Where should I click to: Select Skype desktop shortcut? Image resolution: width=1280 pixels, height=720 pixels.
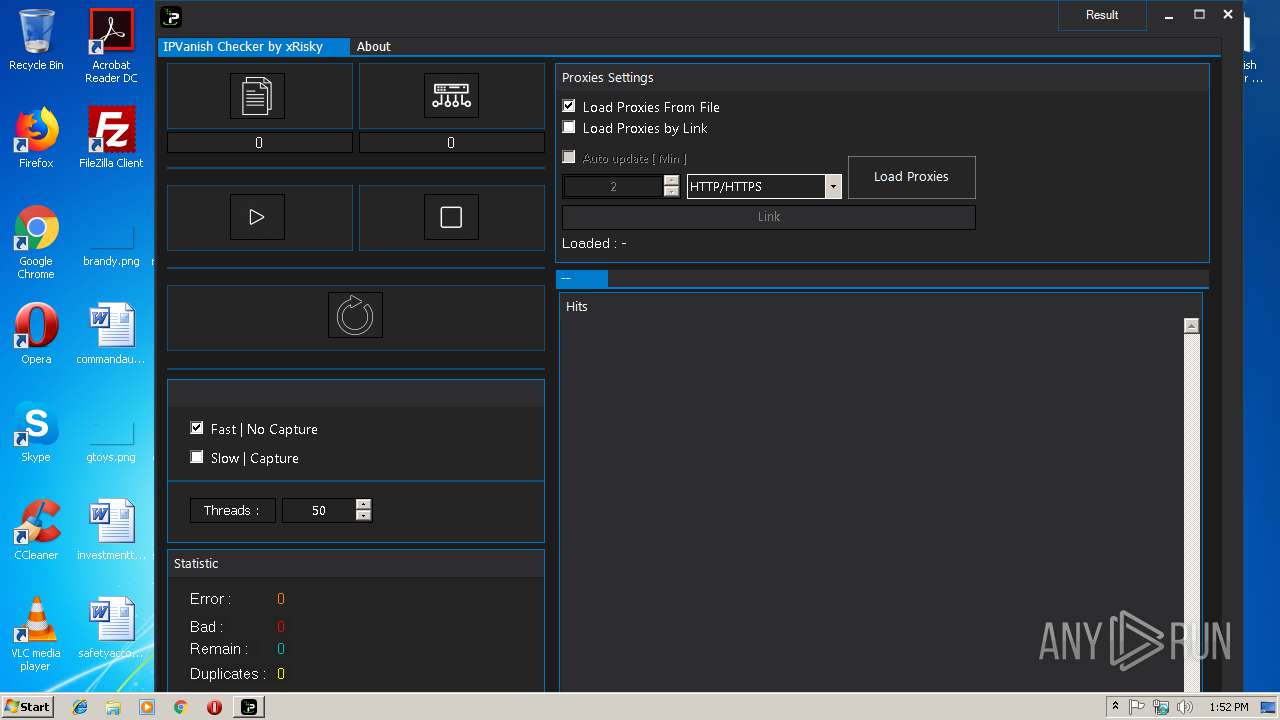click(36, 431)
